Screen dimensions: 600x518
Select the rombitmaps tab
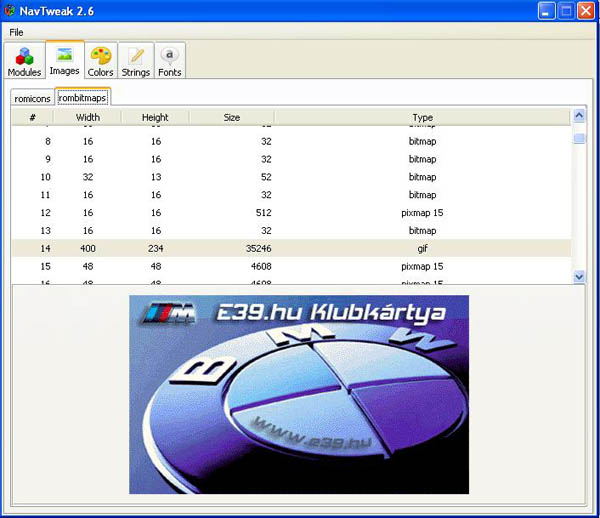82,98
